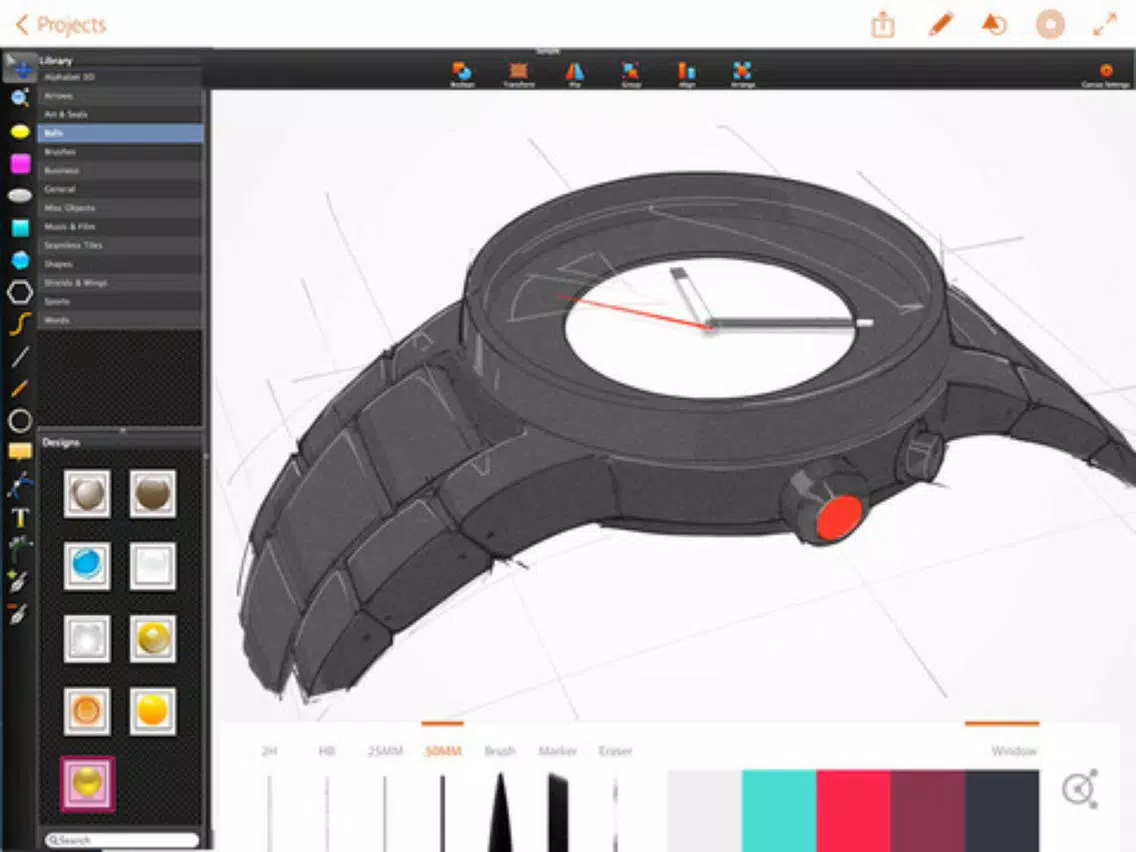Pick the turquoise color swatch
The image size is (1136, 852).
coord(779,811)
